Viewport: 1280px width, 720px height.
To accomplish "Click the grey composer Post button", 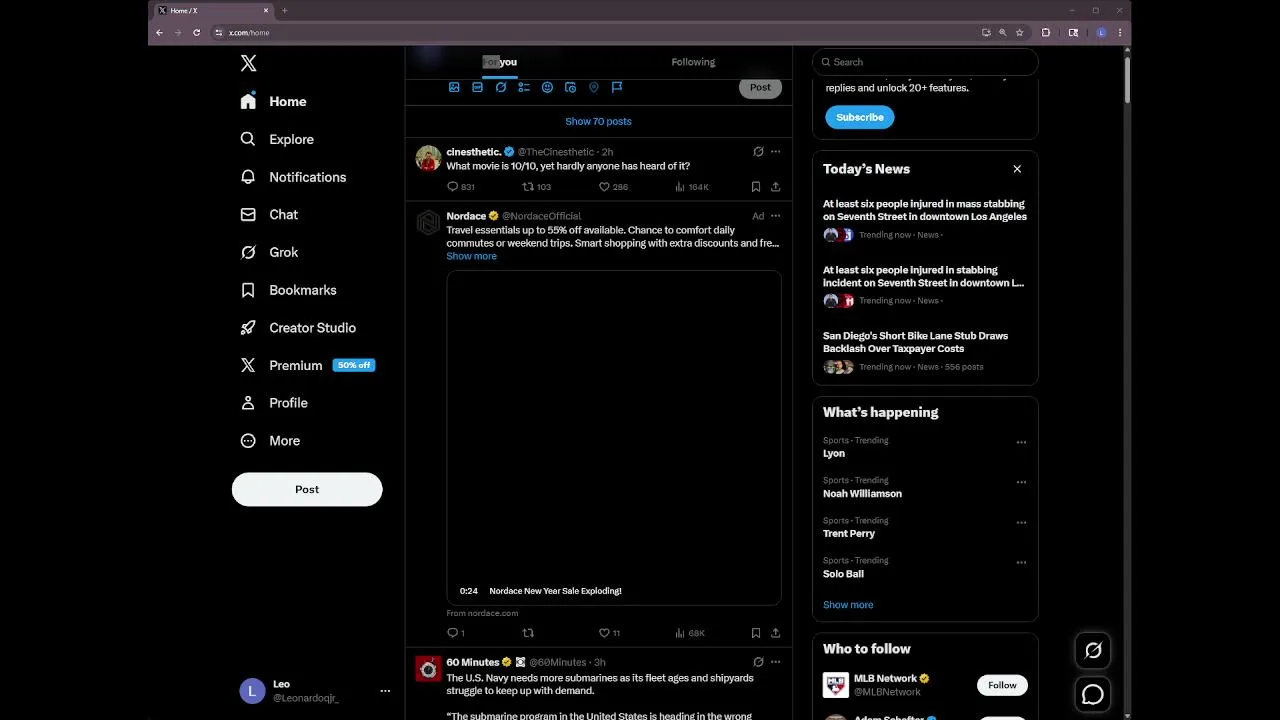I will 760,88.
